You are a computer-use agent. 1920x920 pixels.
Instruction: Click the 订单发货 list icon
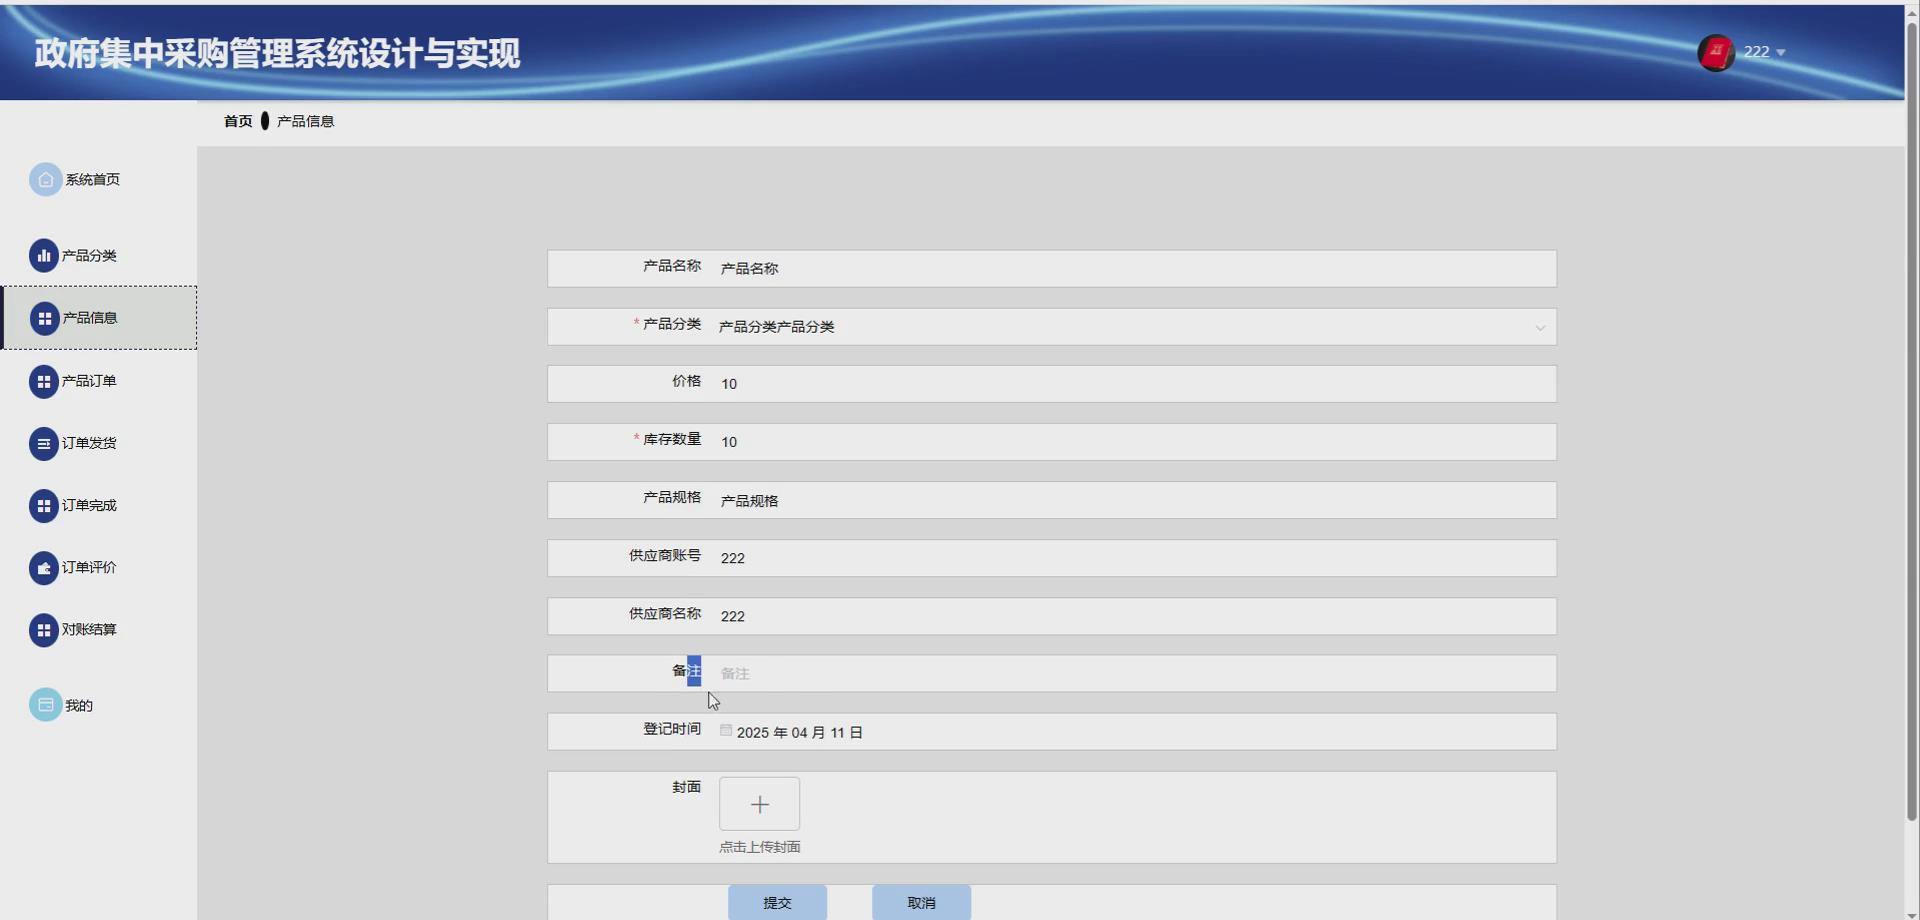point(44,443)
